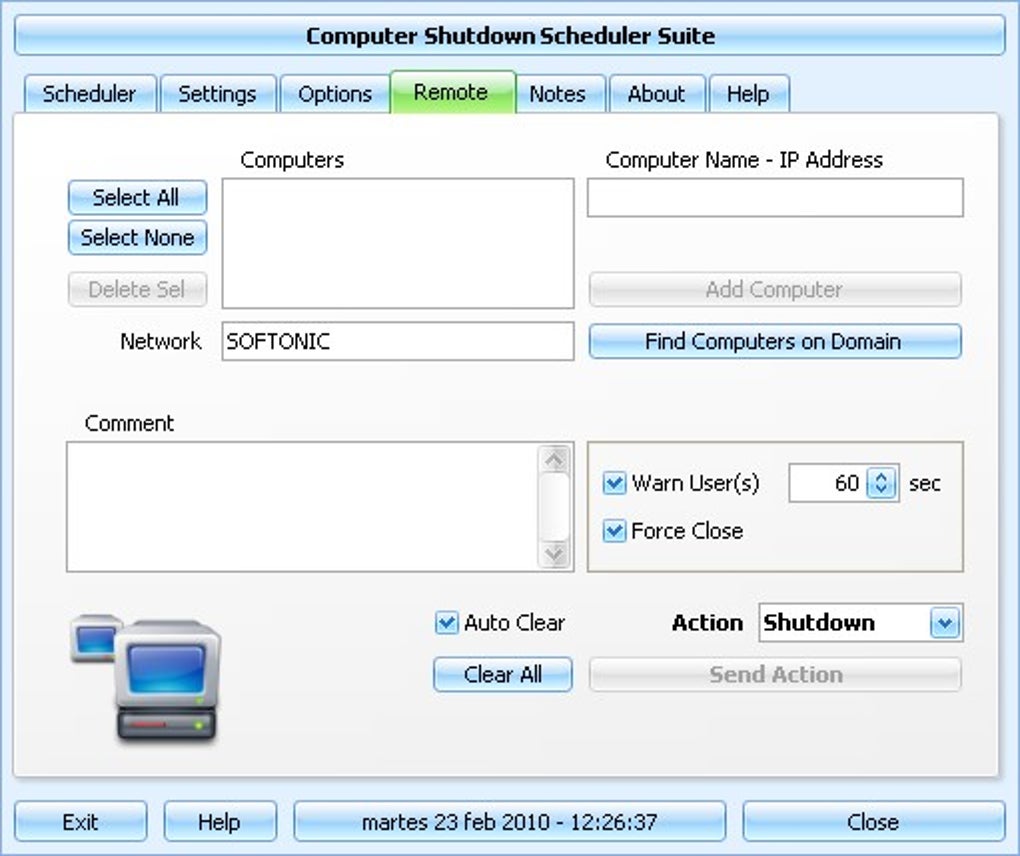
Task: Open the Settings tab
Action: (218, 93)
